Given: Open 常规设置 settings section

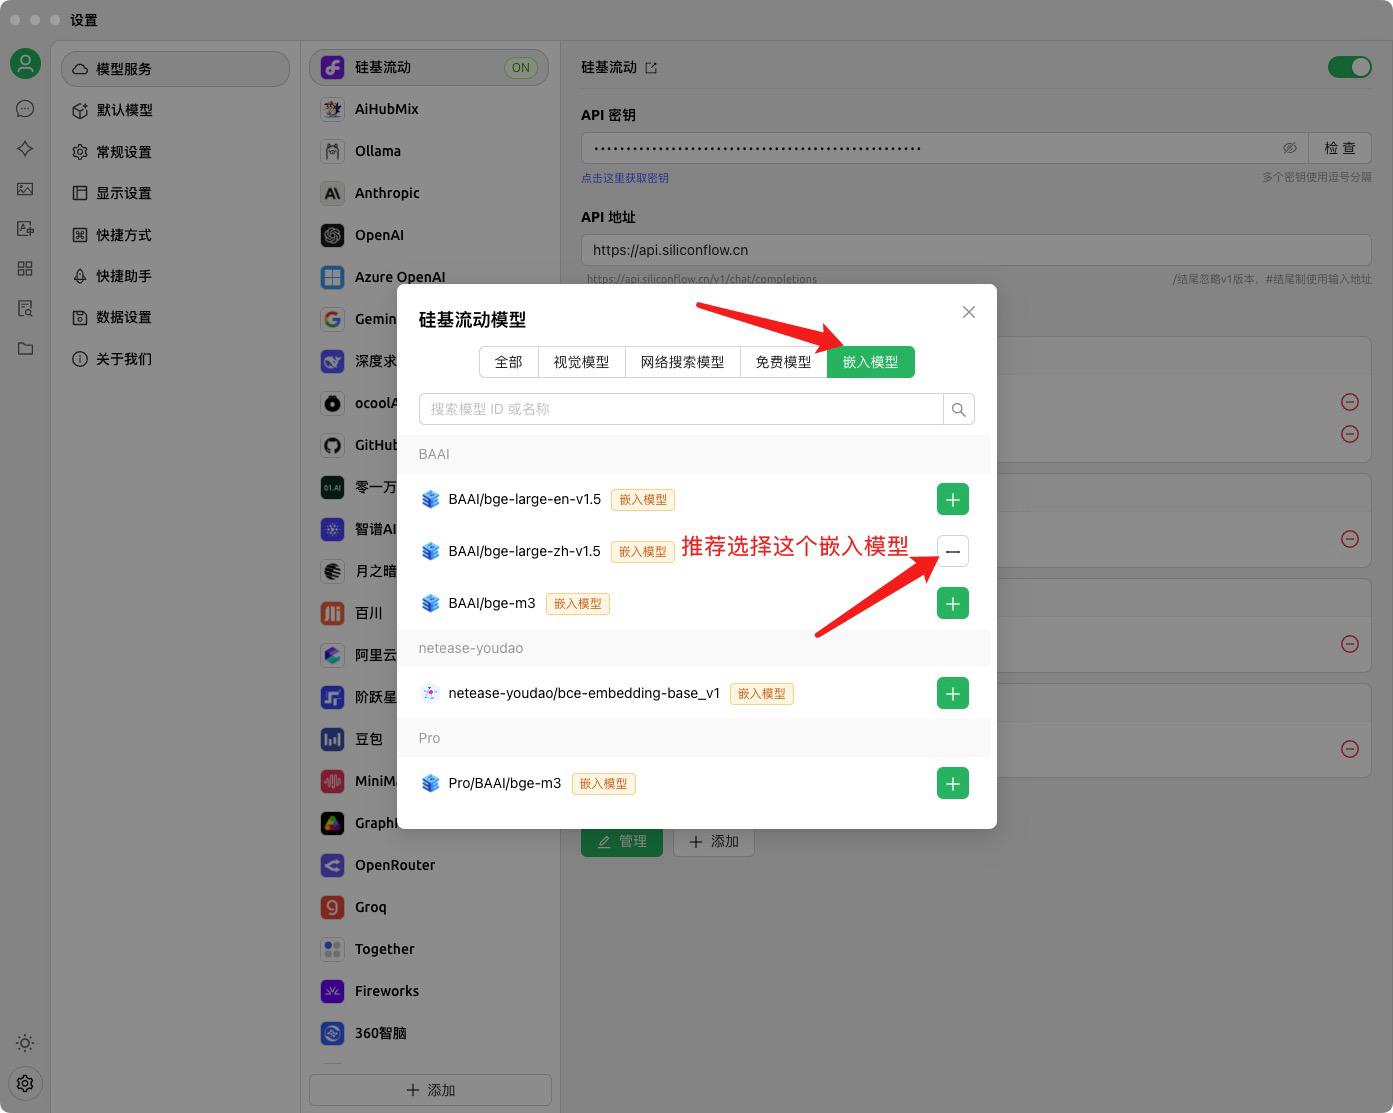Looking at the screenshot, I should pos(175,152).
